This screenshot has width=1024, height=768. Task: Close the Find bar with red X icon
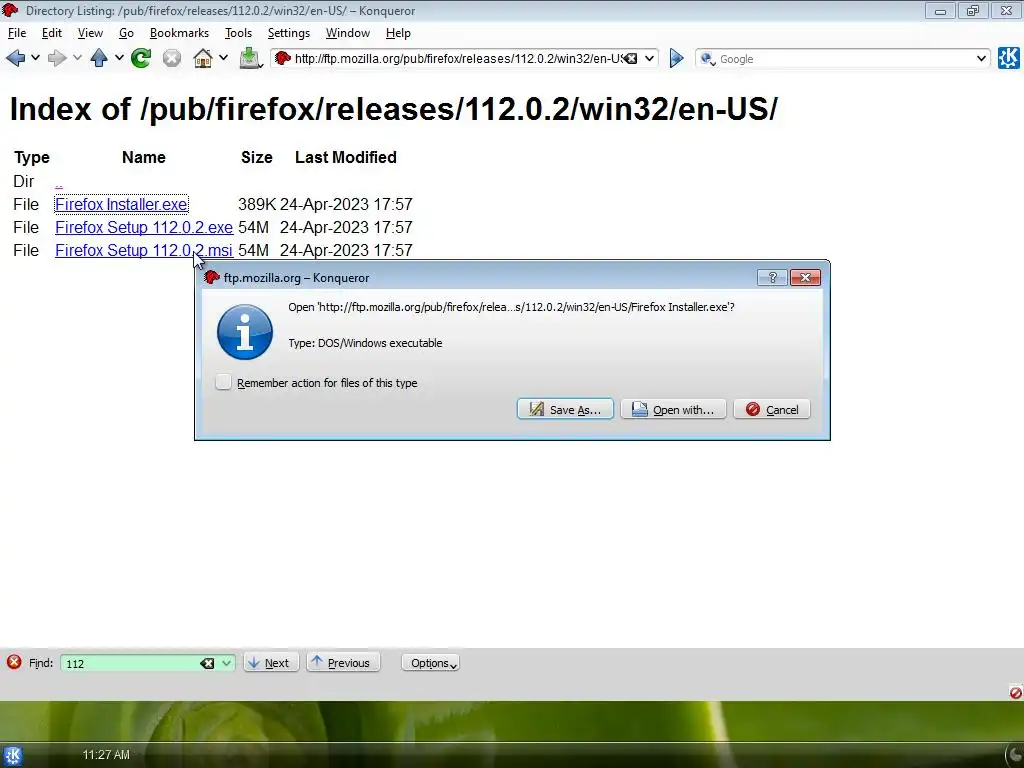pyautogui.click(x=14, y=662)
